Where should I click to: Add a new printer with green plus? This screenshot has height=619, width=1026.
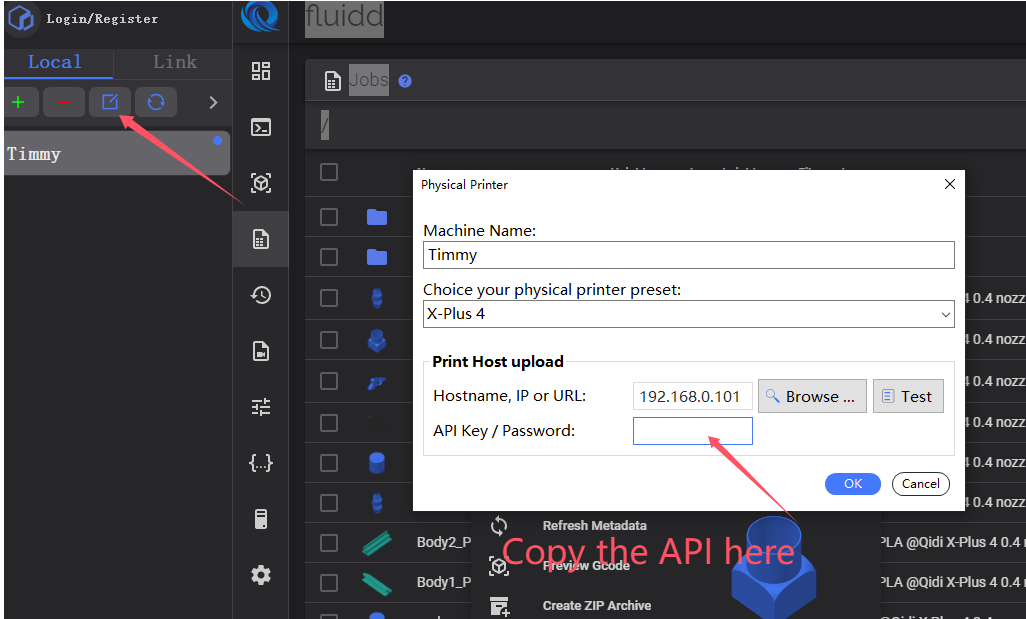point(21,101)
